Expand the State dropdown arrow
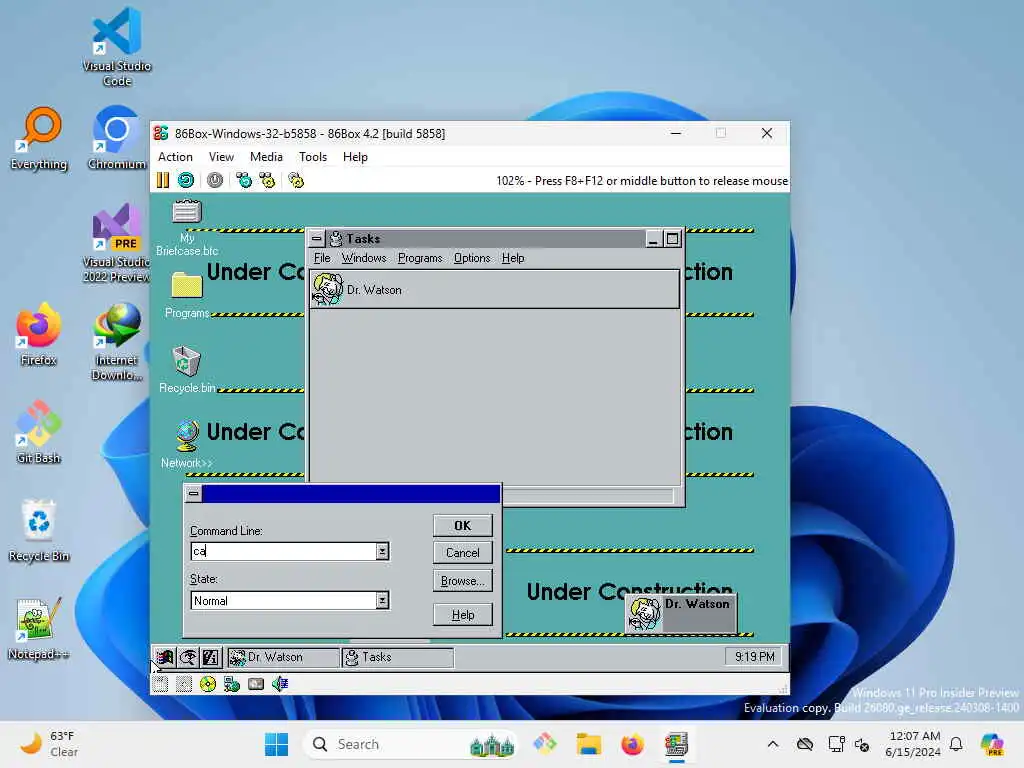The image size is (1024, 768). (x=382, y=600)
